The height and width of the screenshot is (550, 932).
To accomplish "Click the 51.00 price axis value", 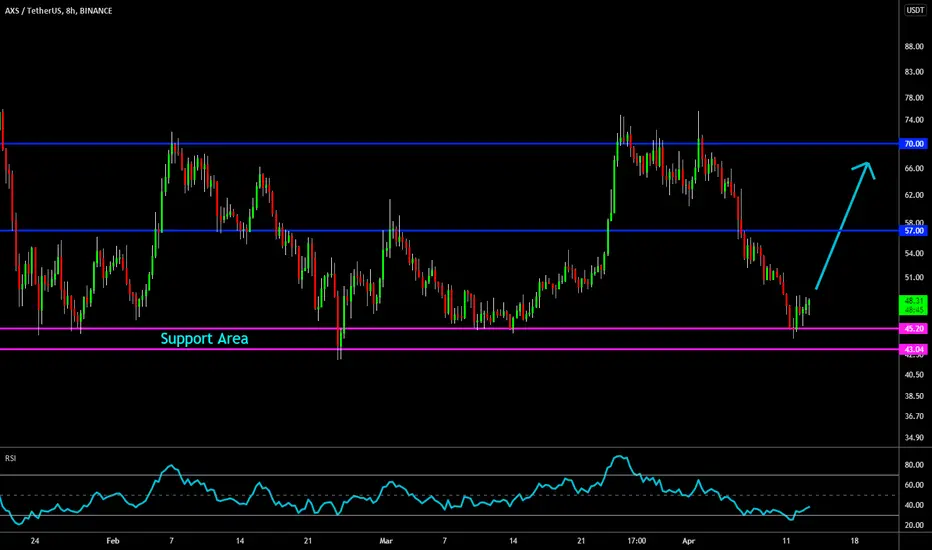I will coord(914,278).
